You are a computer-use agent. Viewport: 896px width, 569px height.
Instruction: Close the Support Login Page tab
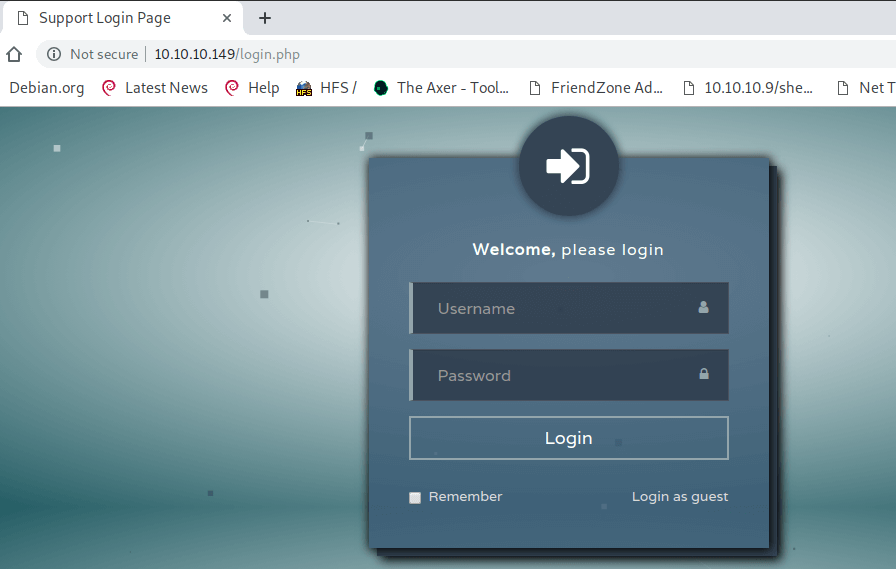point(227,18)
